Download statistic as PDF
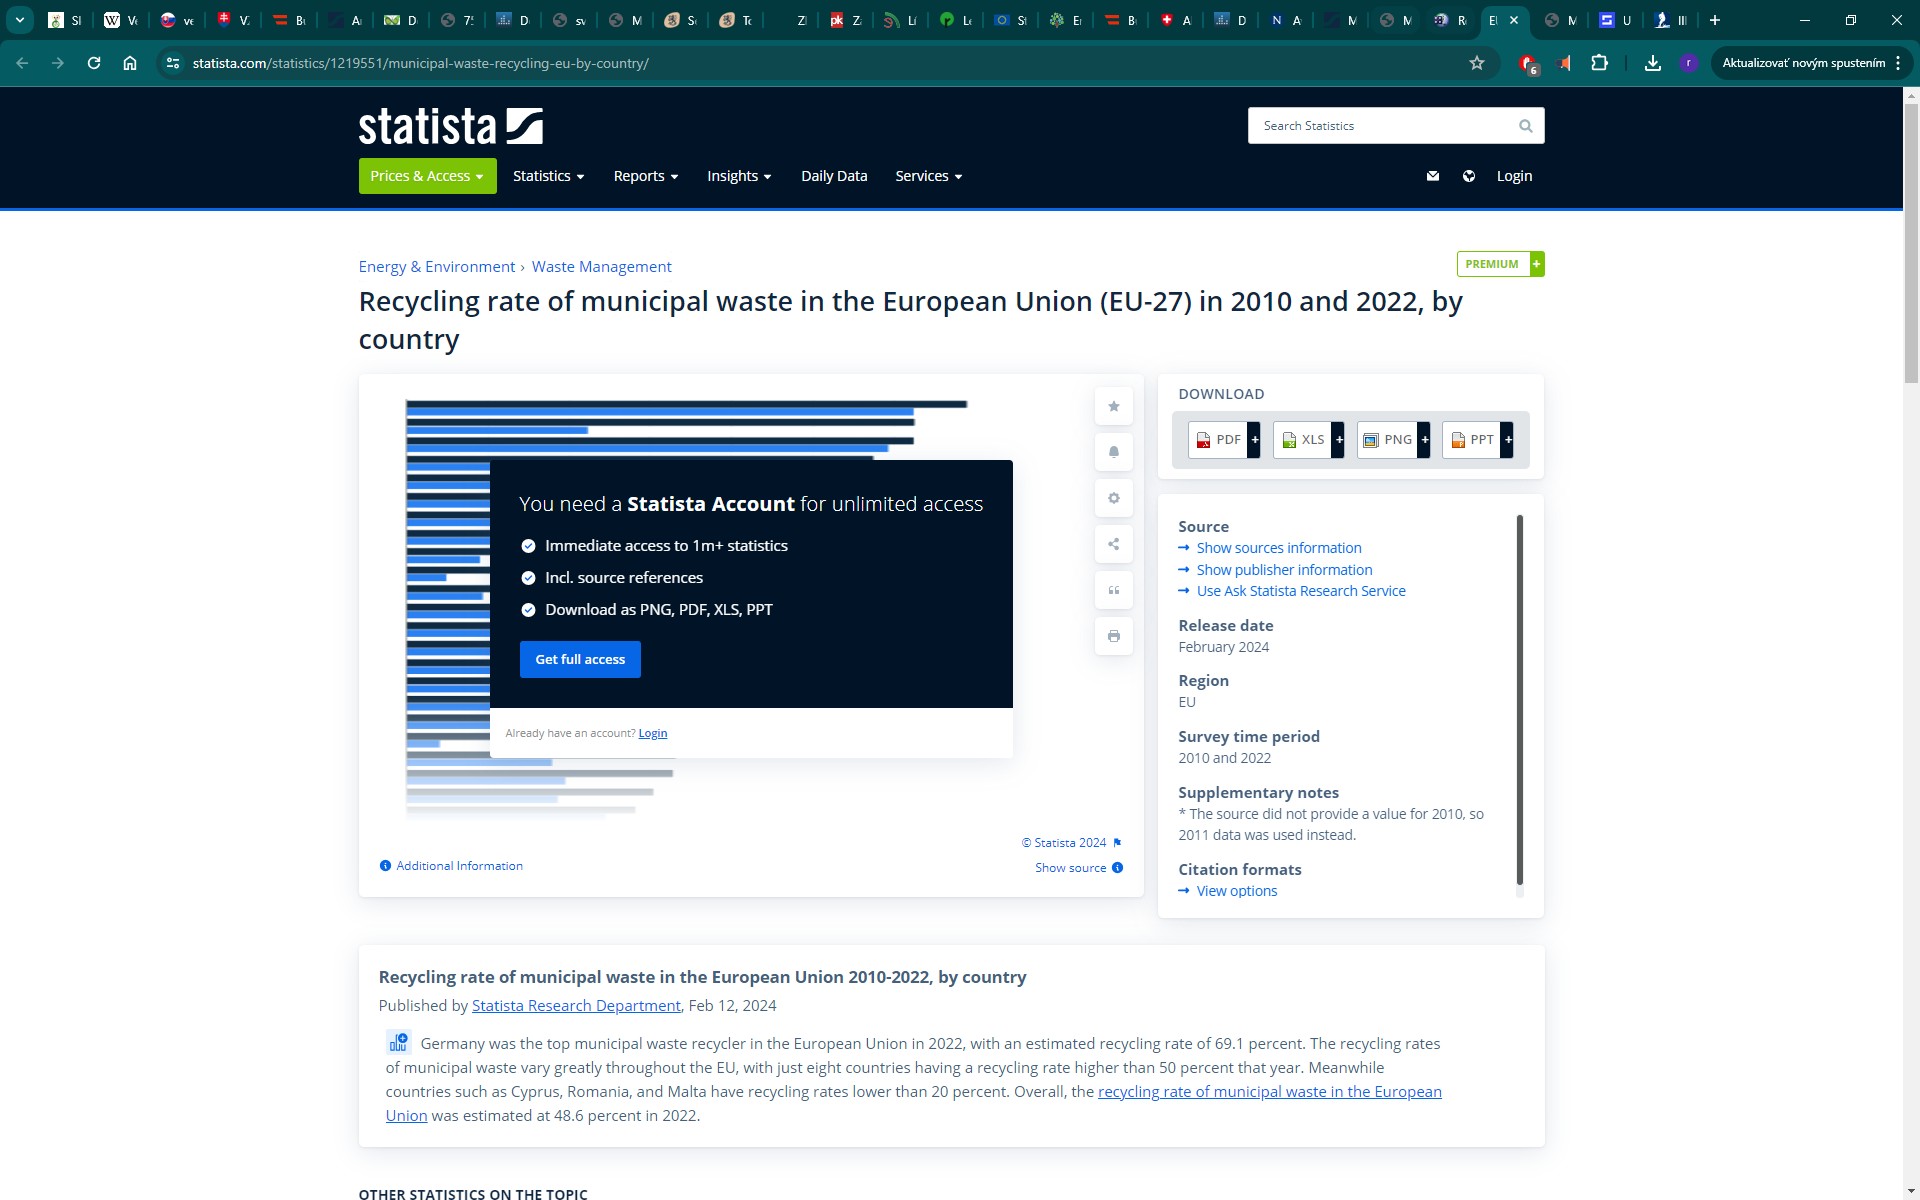The width and height of the screenshot is (1920, 1200). [1224, 440]
